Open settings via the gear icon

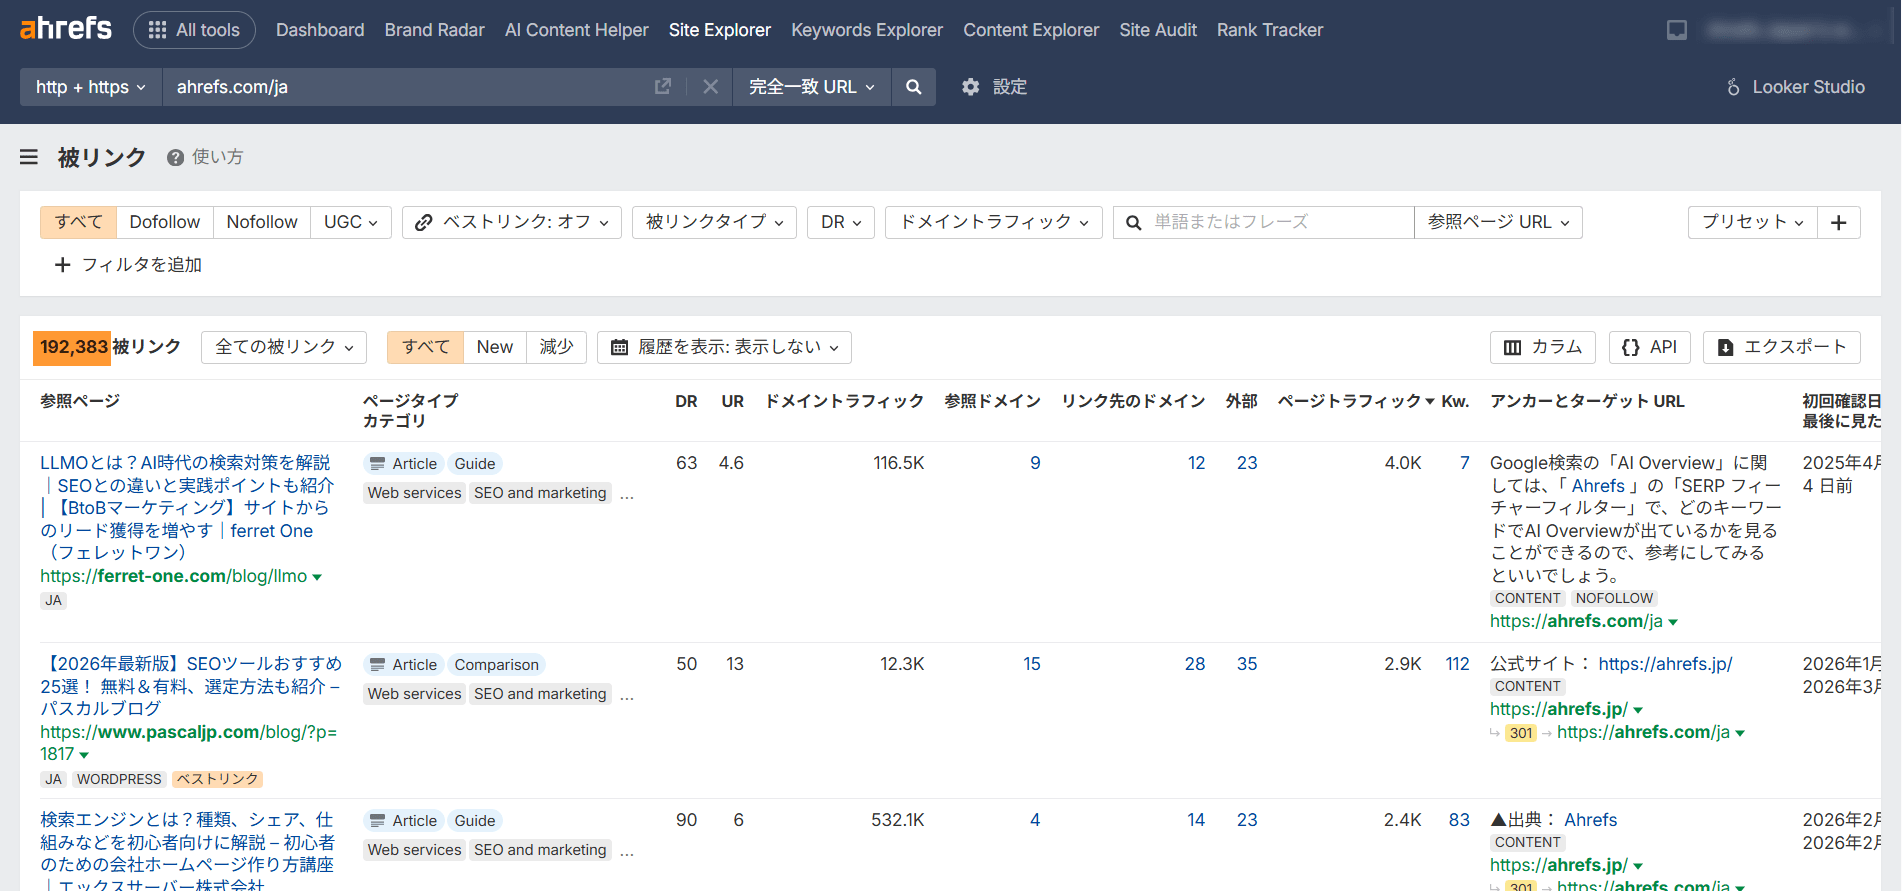pyautogui.click(x=970, y=87)
